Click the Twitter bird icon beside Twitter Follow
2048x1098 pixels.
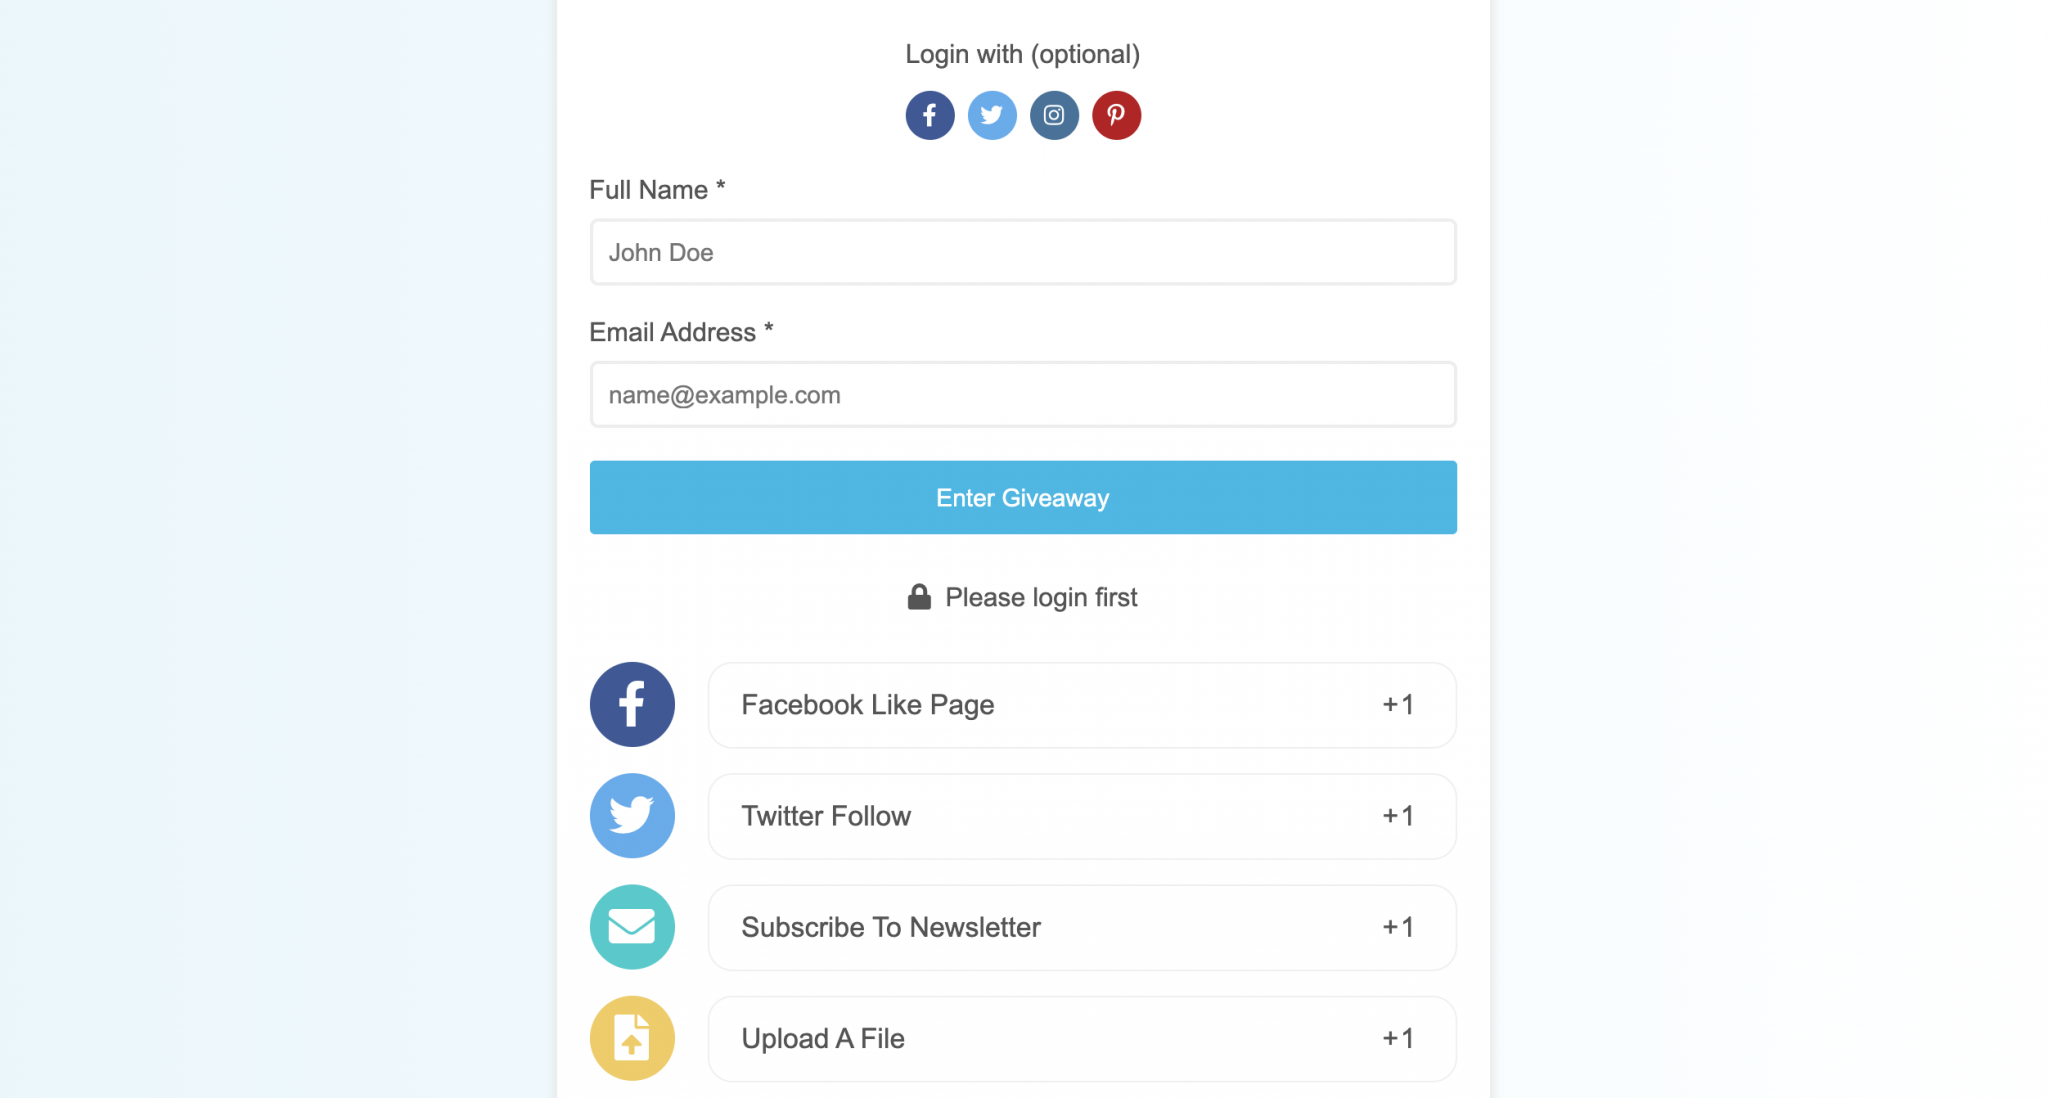[x=632, y=816]
